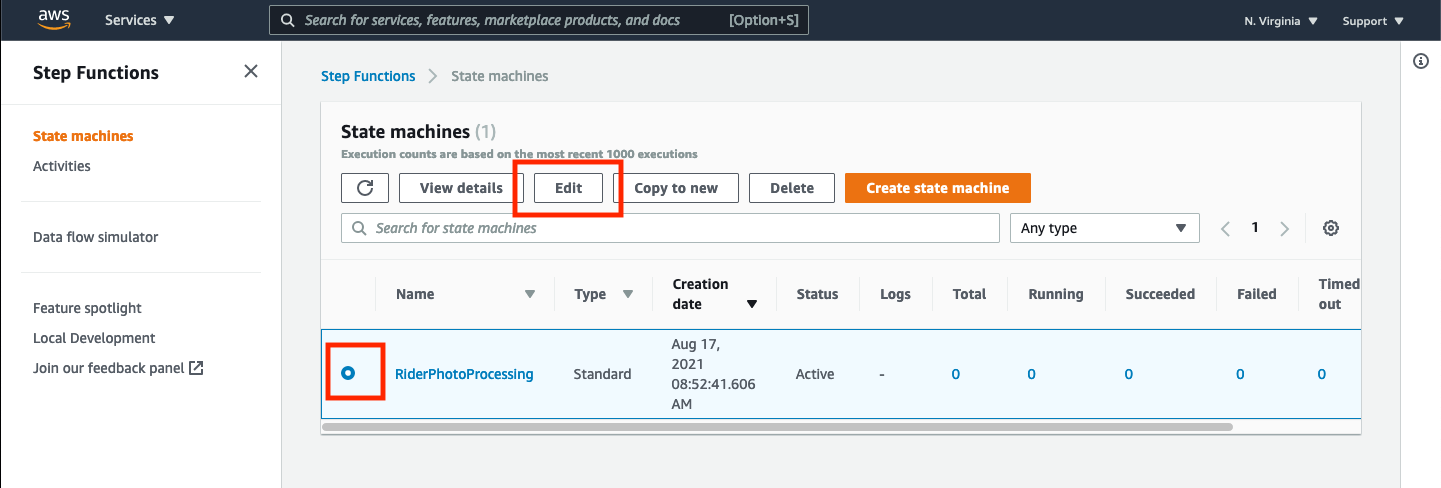Image resolution: width=1441 pixels, height=488 pixels.
Task: Open Local Development link
Action: click(x=94, y=338)
